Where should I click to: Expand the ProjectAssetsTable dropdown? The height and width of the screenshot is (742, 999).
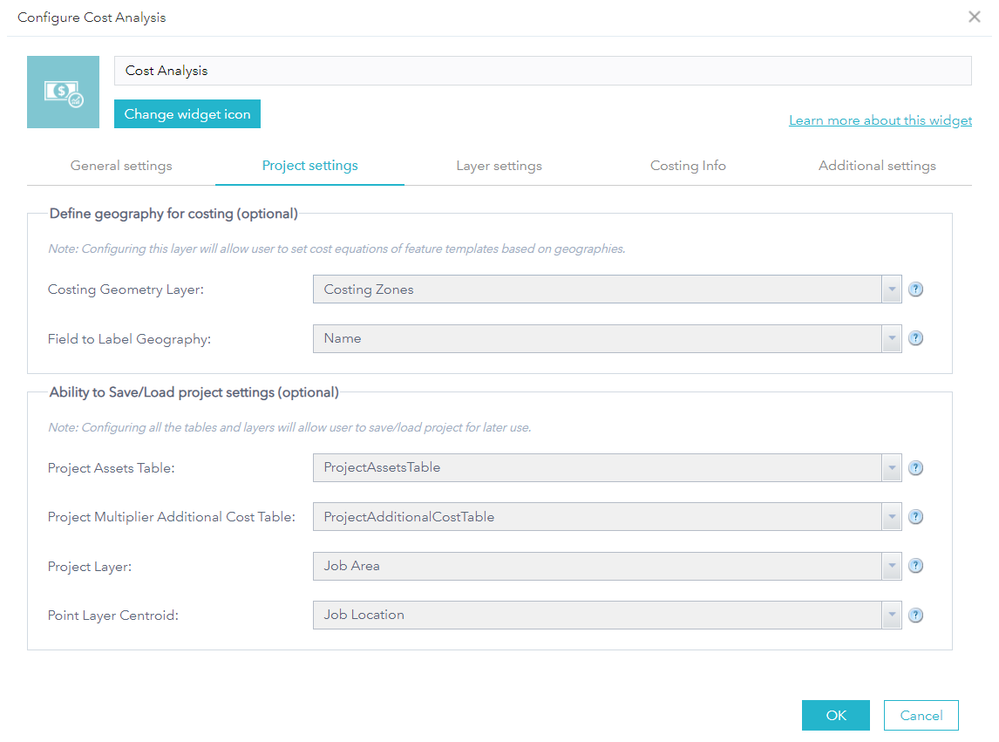point(891,468)
